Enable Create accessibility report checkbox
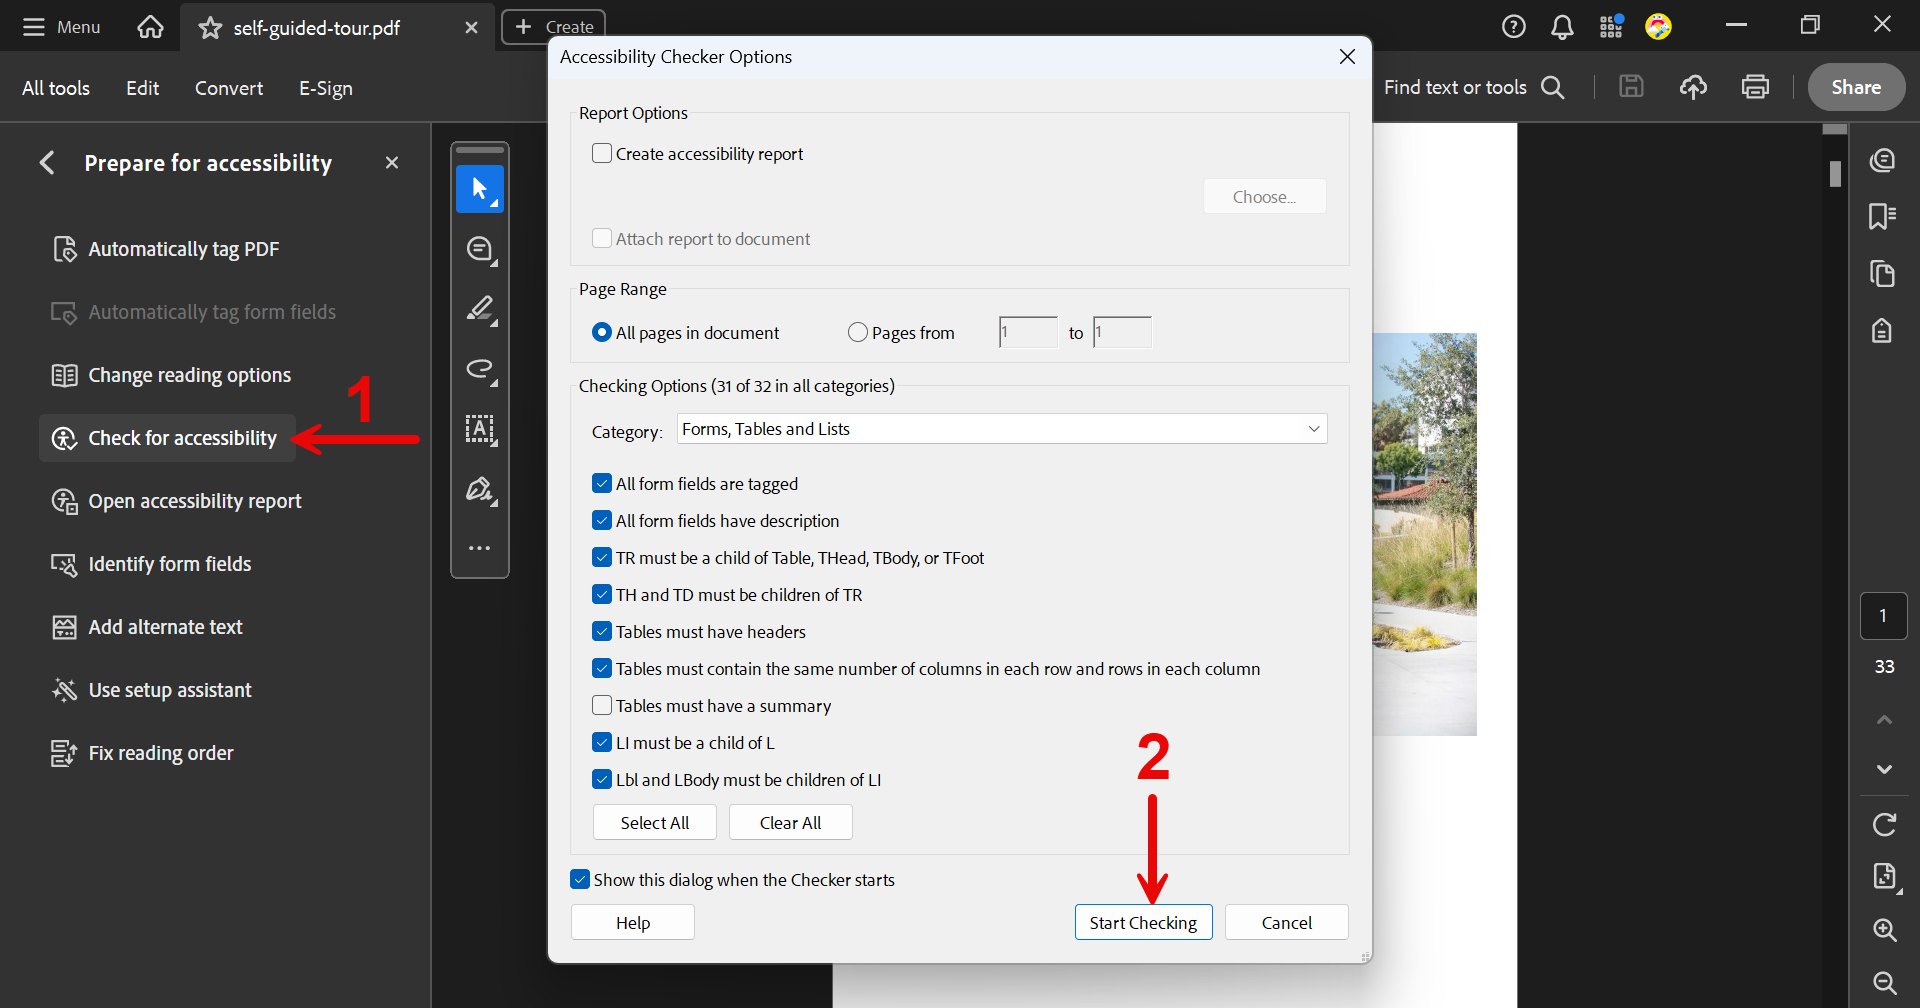The image size is (1920, 1008). (x=602, y=154)
